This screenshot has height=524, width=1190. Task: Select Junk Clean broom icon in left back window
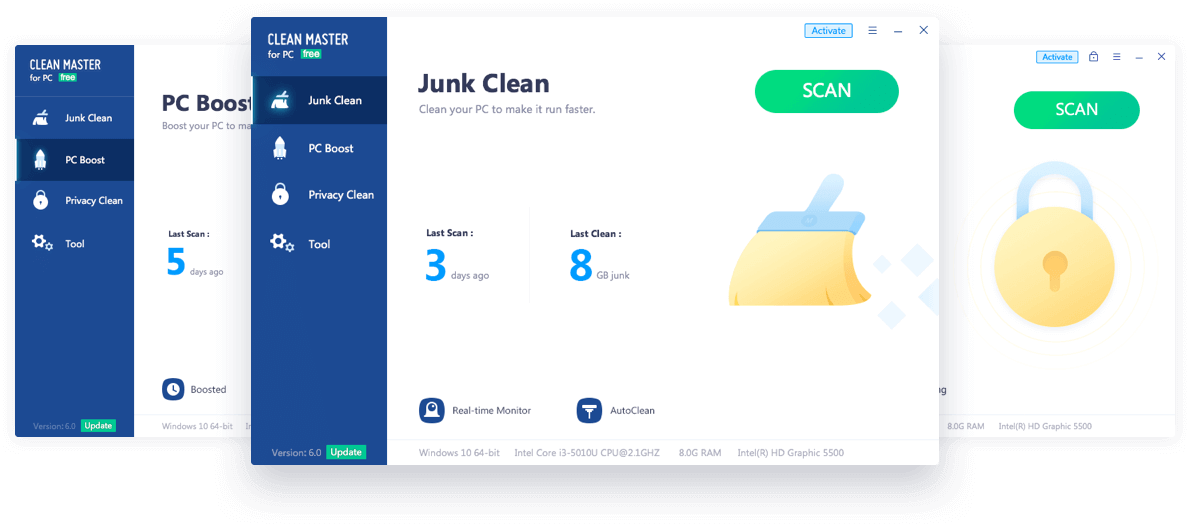point(40,118)
